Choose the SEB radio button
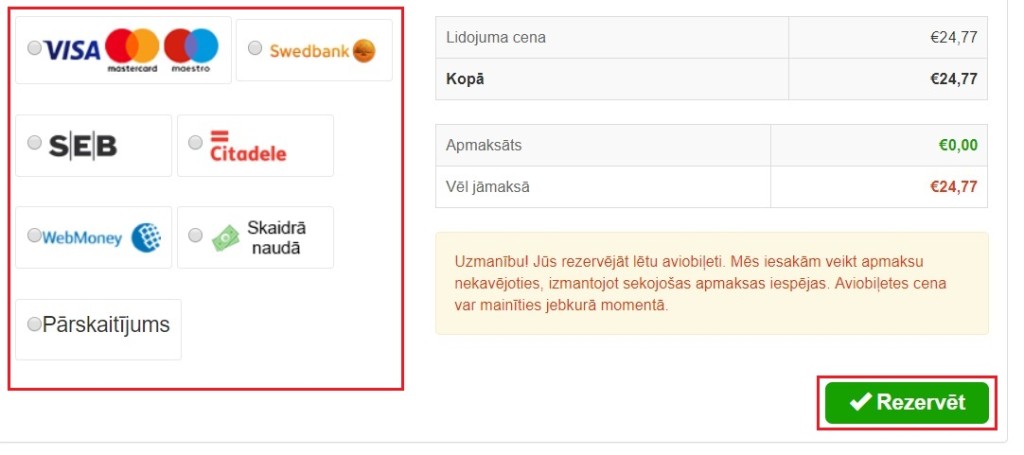The width and height of the screenshot is (1024, 455). coord(35,143)
